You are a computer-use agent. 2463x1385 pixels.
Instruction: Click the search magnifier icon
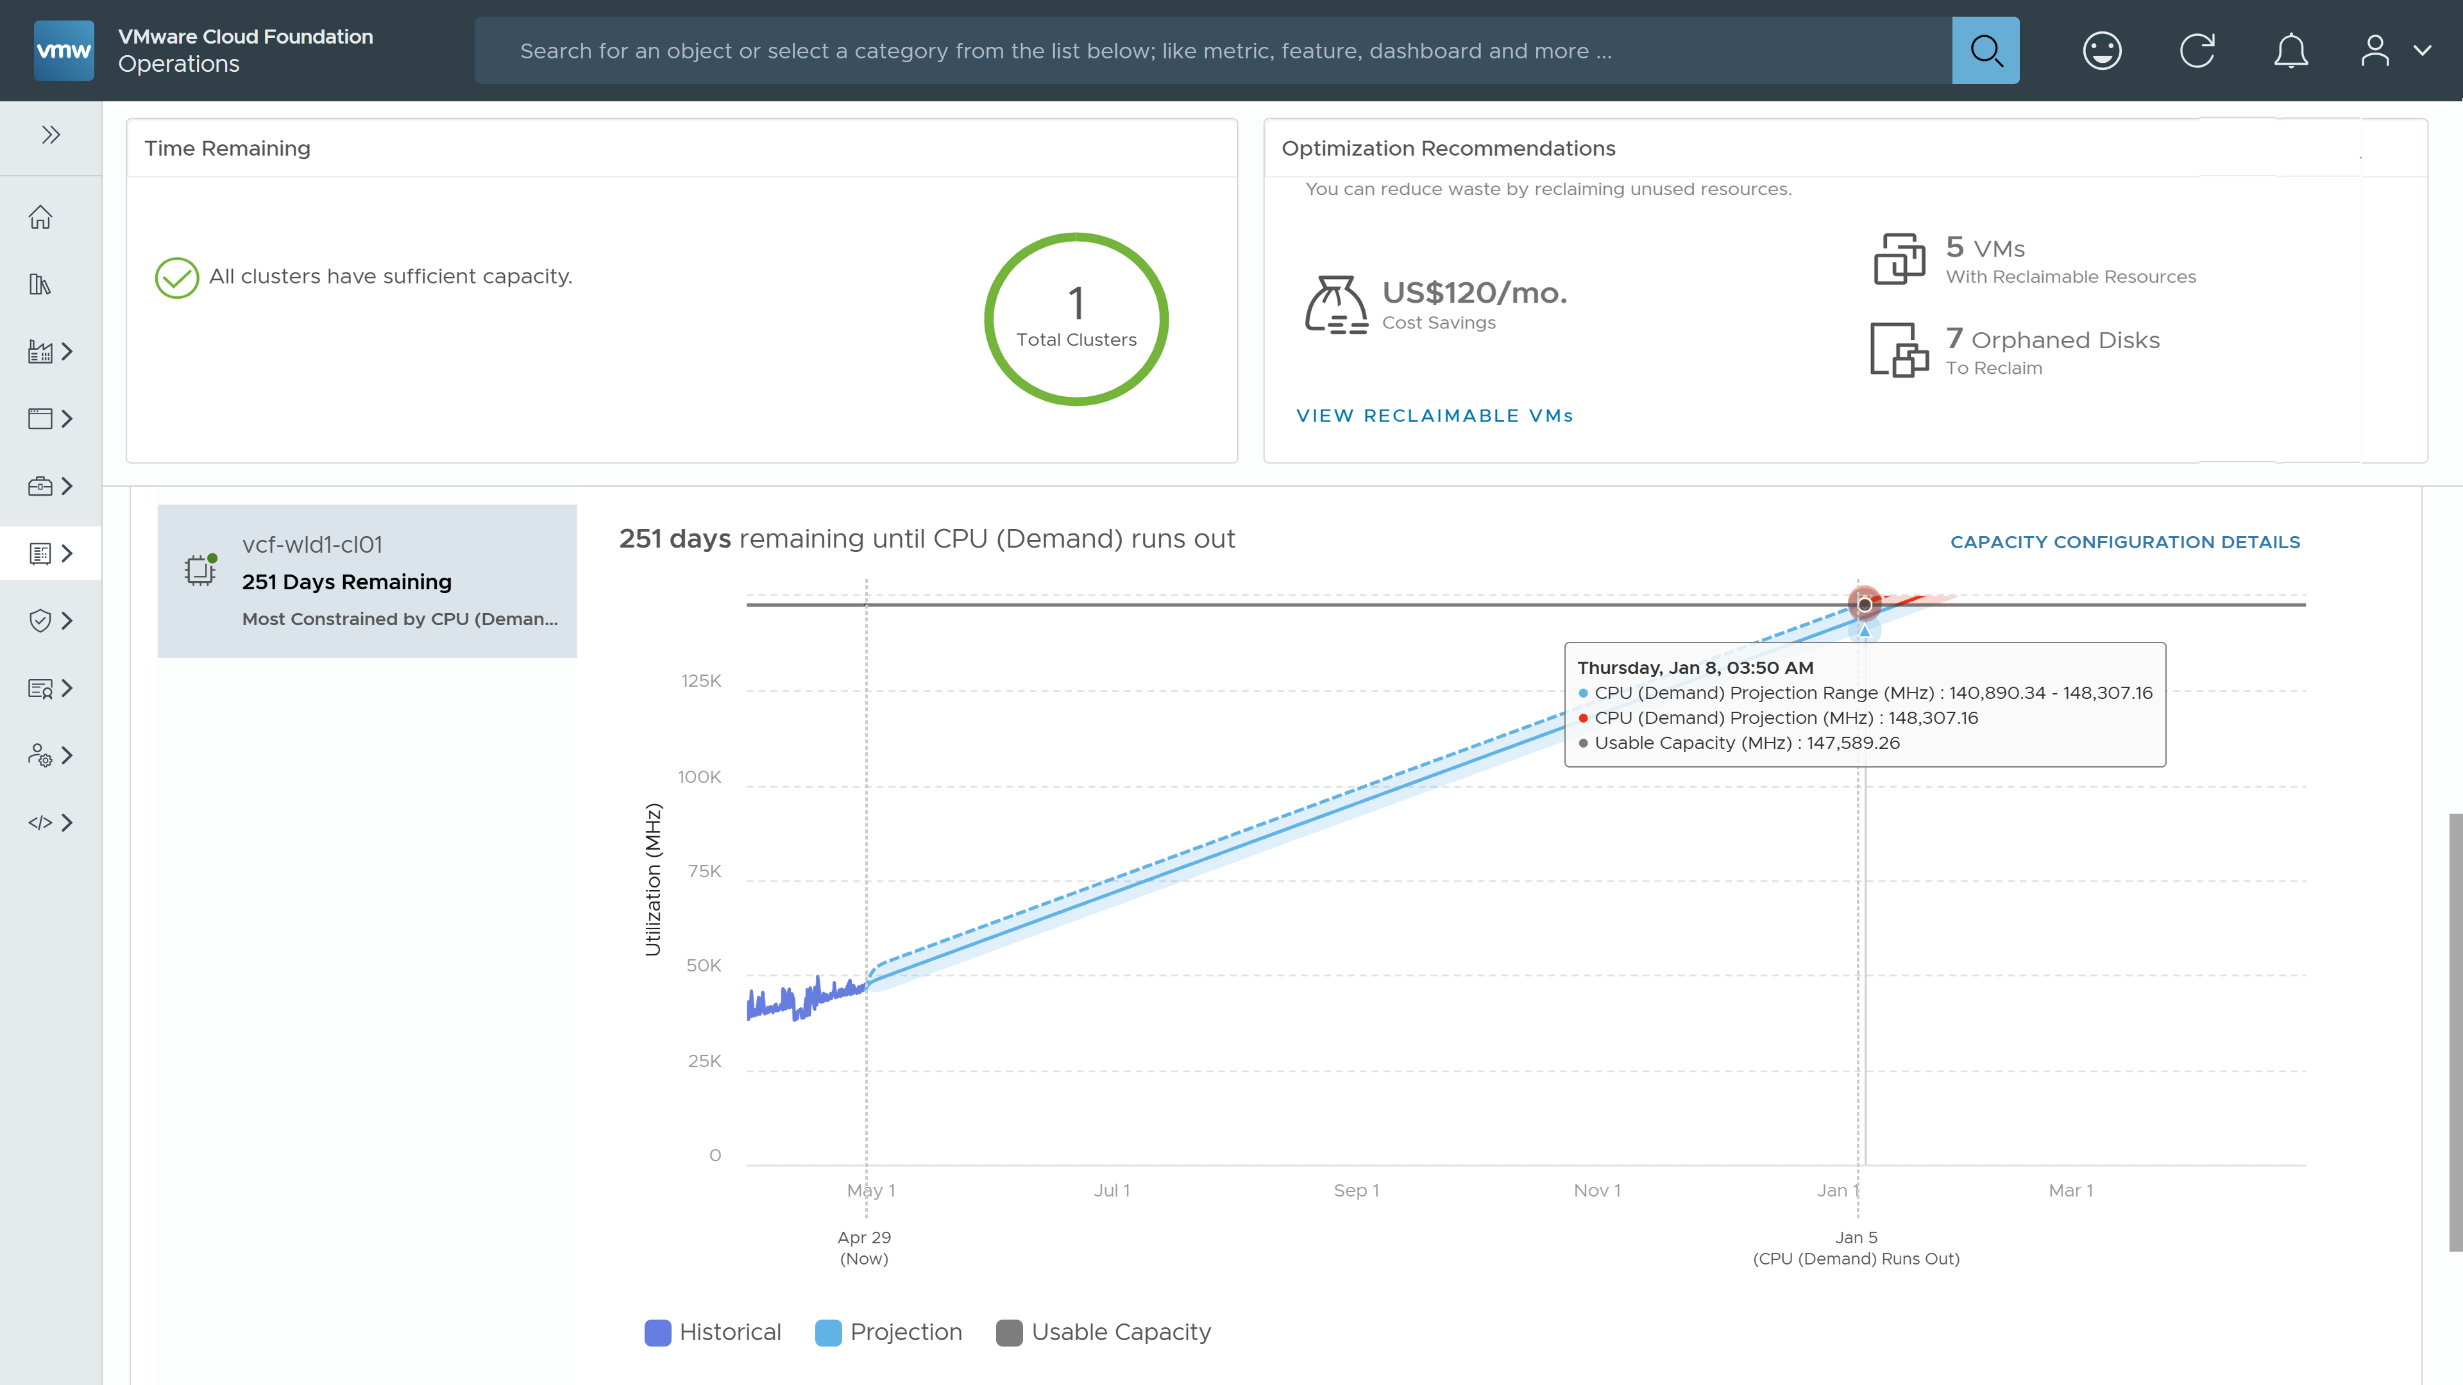(1985, 50)
